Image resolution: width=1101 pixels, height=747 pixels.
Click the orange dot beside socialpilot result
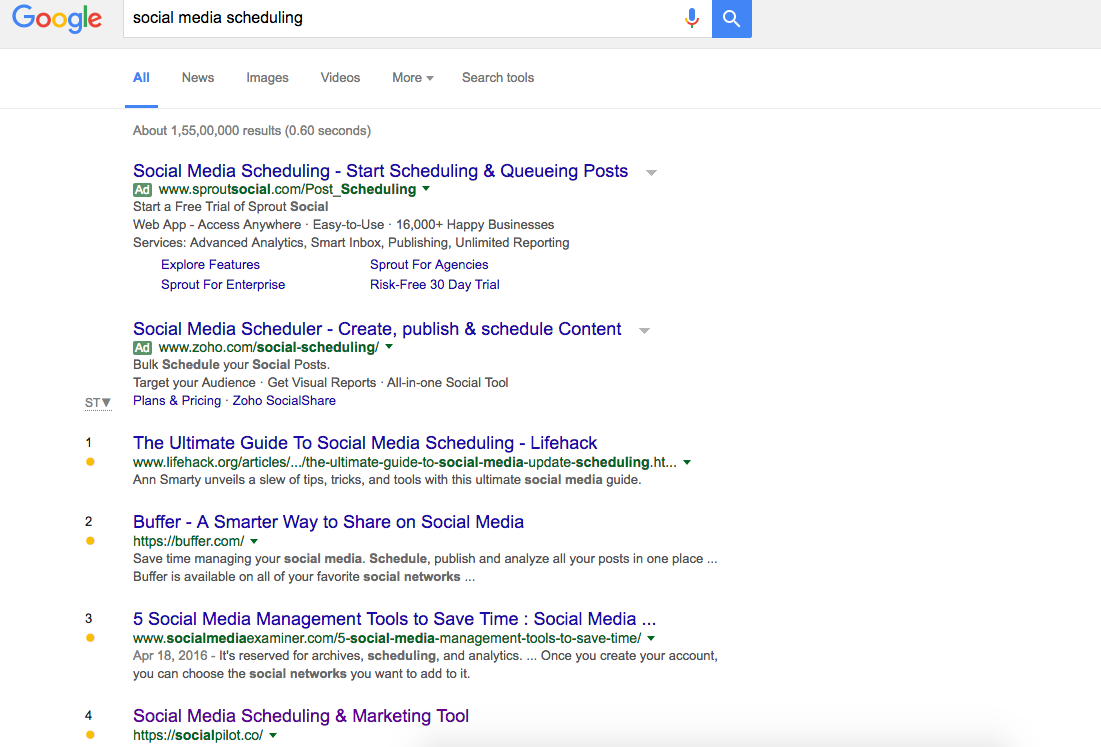[x=90, y=735]
